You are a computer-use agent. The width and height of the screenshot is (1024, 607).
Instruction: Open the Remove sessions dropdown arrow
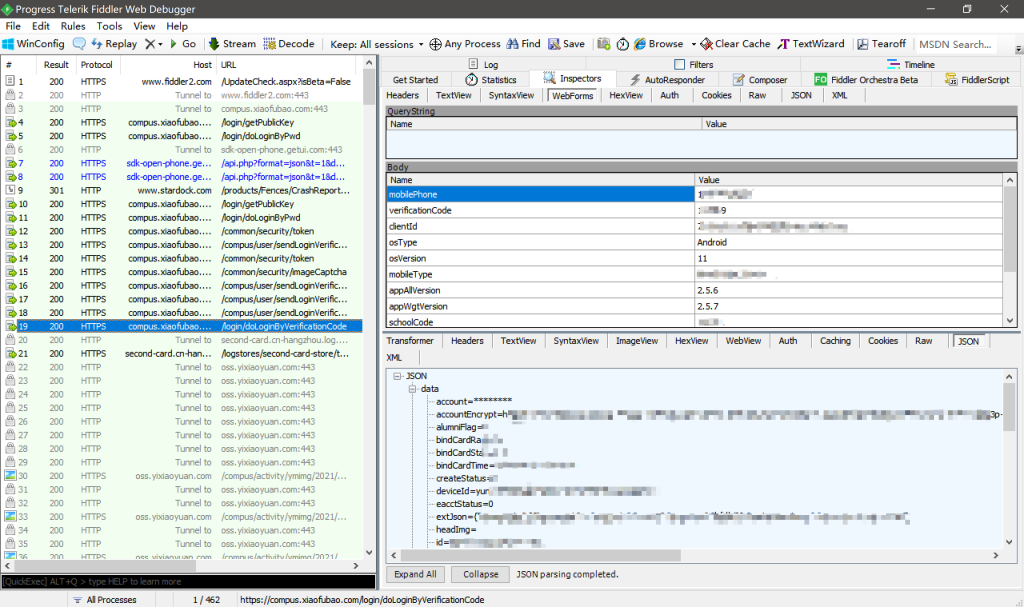point(160,44)
